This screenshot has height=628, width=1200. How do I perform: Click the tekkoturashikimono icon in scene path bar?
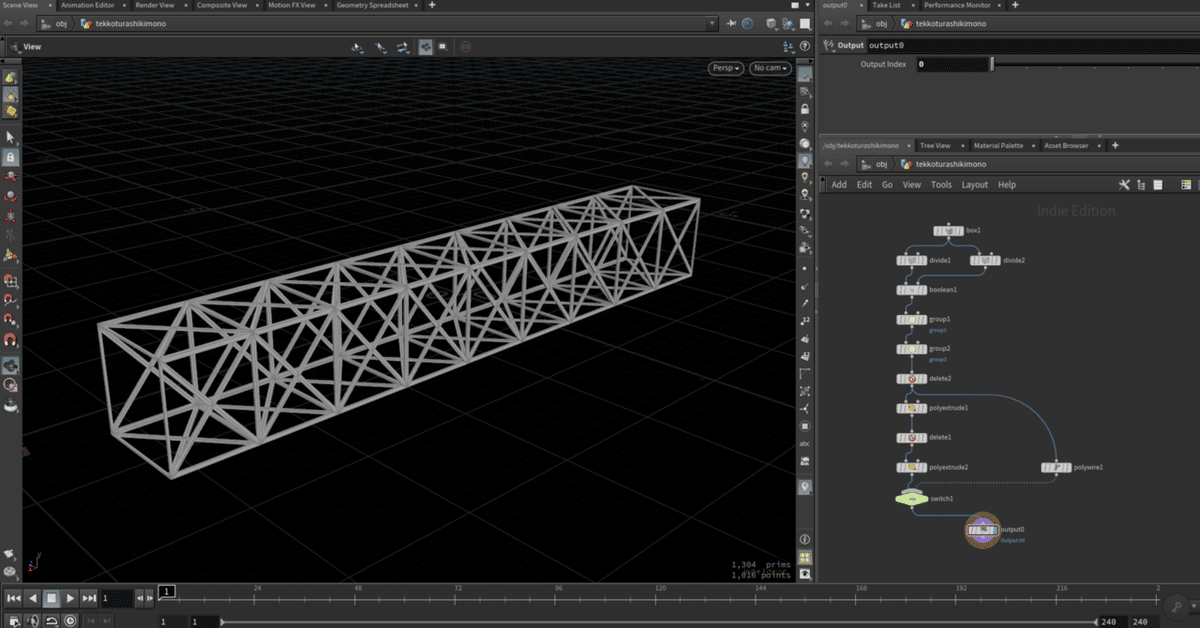tap(87, 23)
